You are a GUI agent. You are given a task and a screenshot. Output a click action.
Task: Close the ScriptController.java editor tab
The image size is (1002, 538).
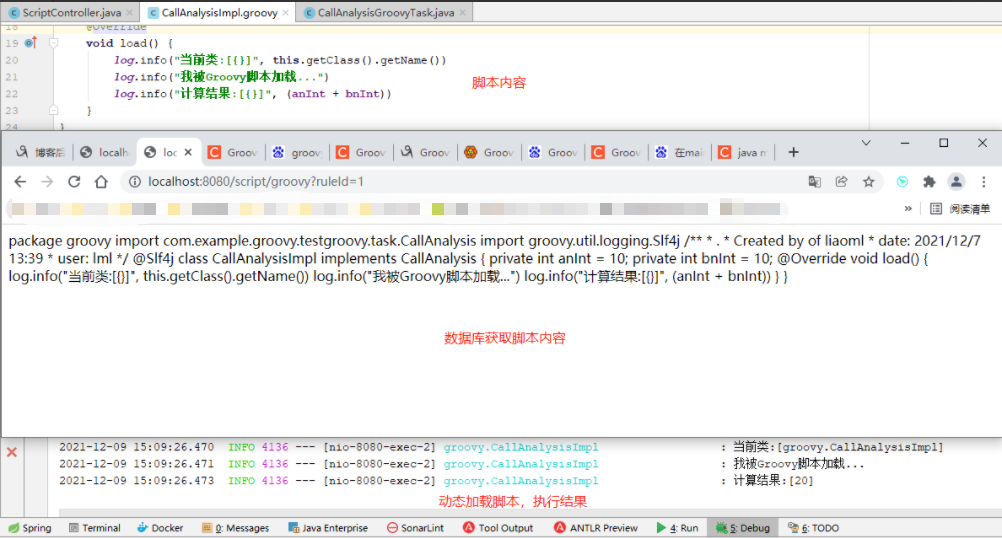pos(130,13)
